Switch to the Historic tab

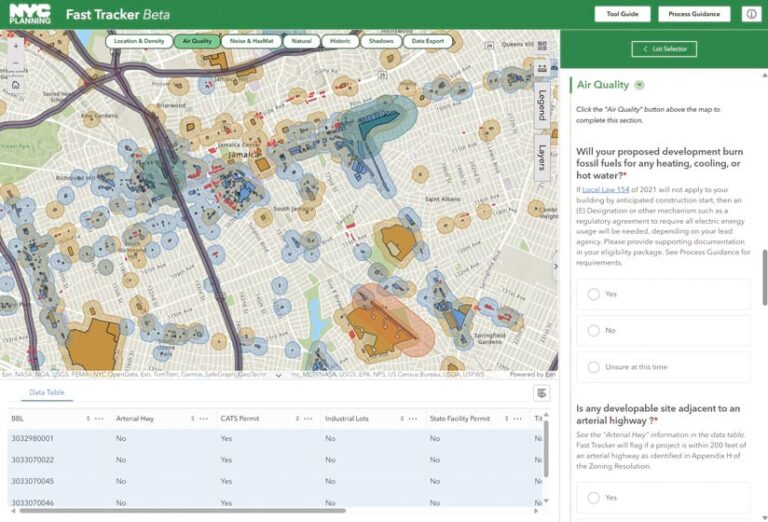tap(340, 41)
